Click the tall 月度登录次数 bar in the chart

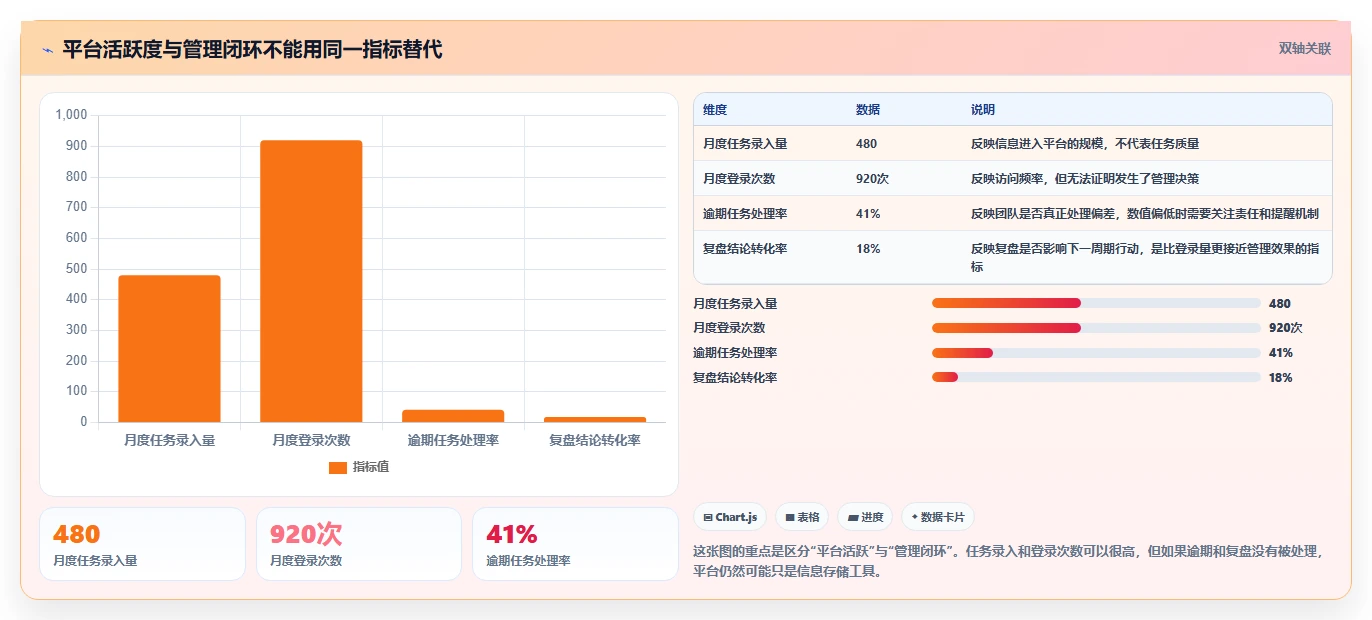[x=311, y=281]
